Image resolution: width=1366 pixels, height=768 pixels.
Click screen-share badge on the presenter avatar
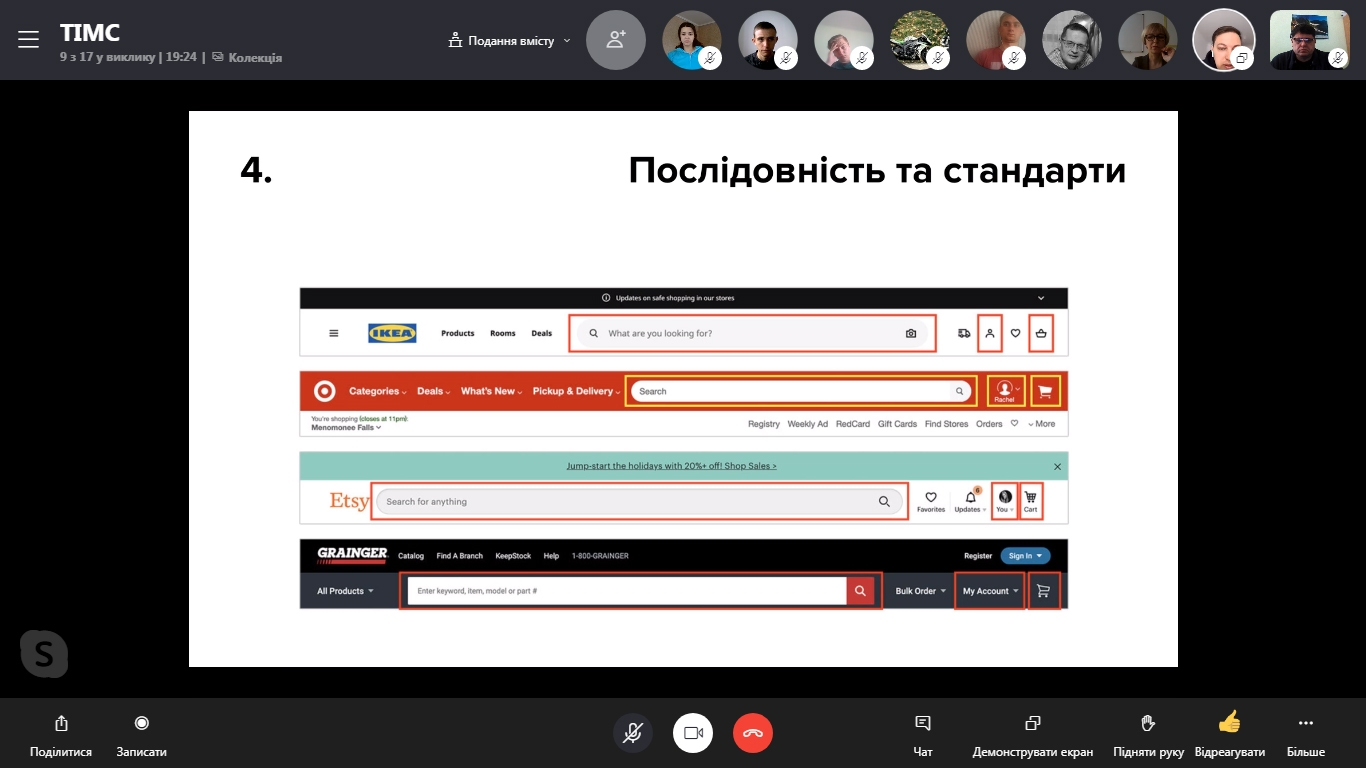(x=1242, y=58)
